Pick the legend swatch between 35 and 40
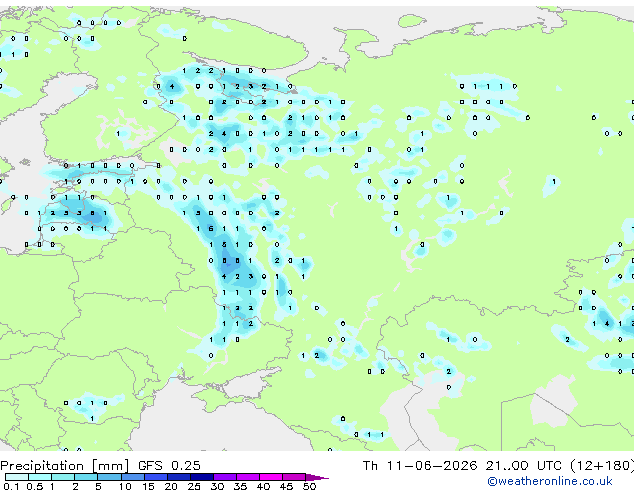This screenshot has width=634, height=490. pyautogui.click(x=248, y=477)
